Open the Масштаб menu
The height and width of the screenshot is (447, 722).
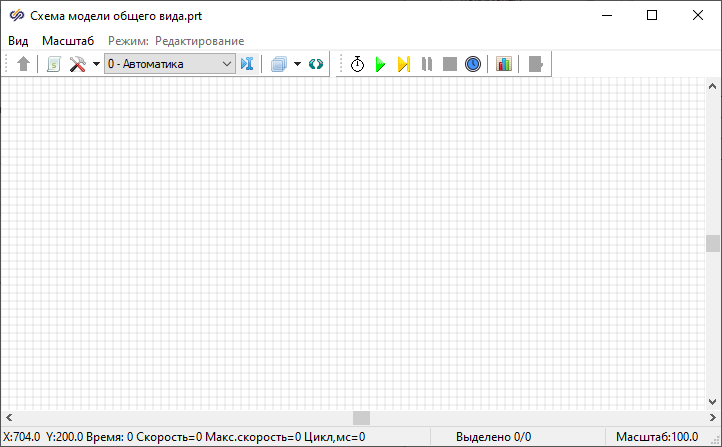68,40
